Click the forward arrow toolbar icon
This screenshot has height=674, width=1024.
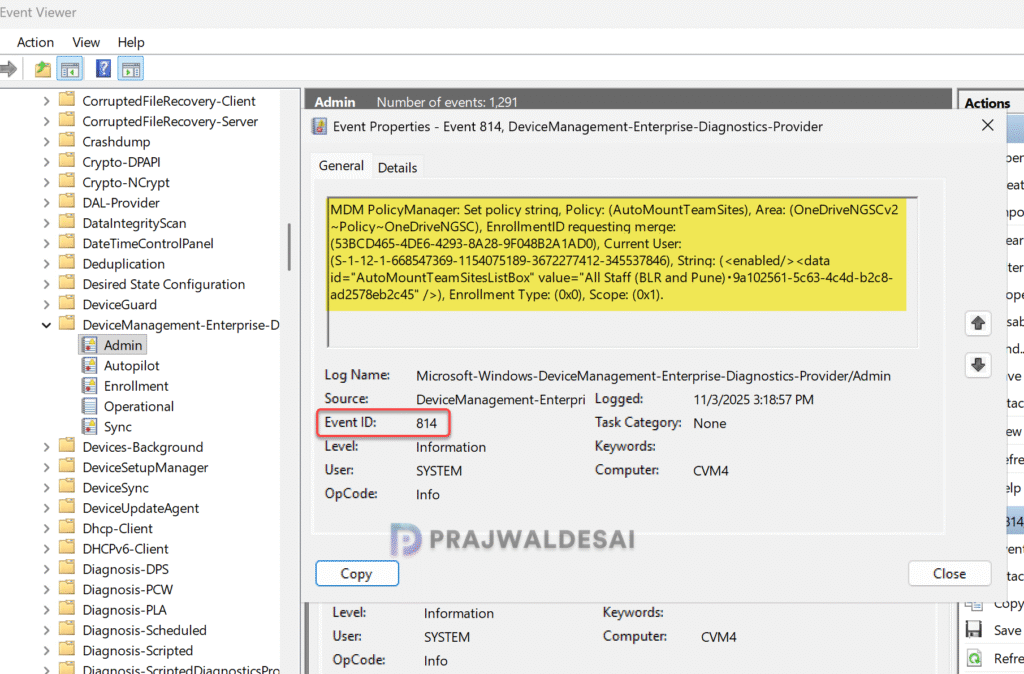coord(8,69)
